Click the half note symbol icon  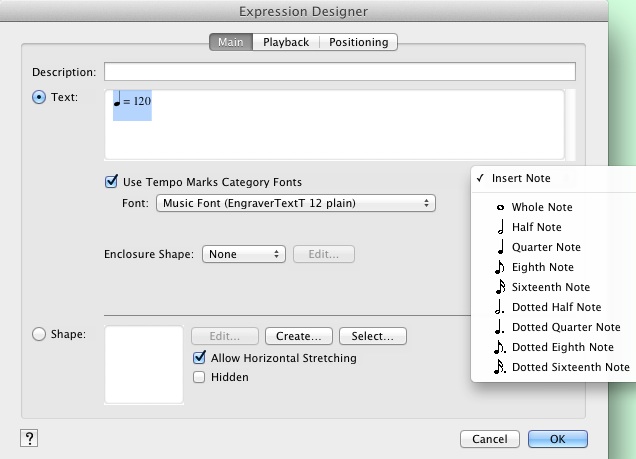498,226
